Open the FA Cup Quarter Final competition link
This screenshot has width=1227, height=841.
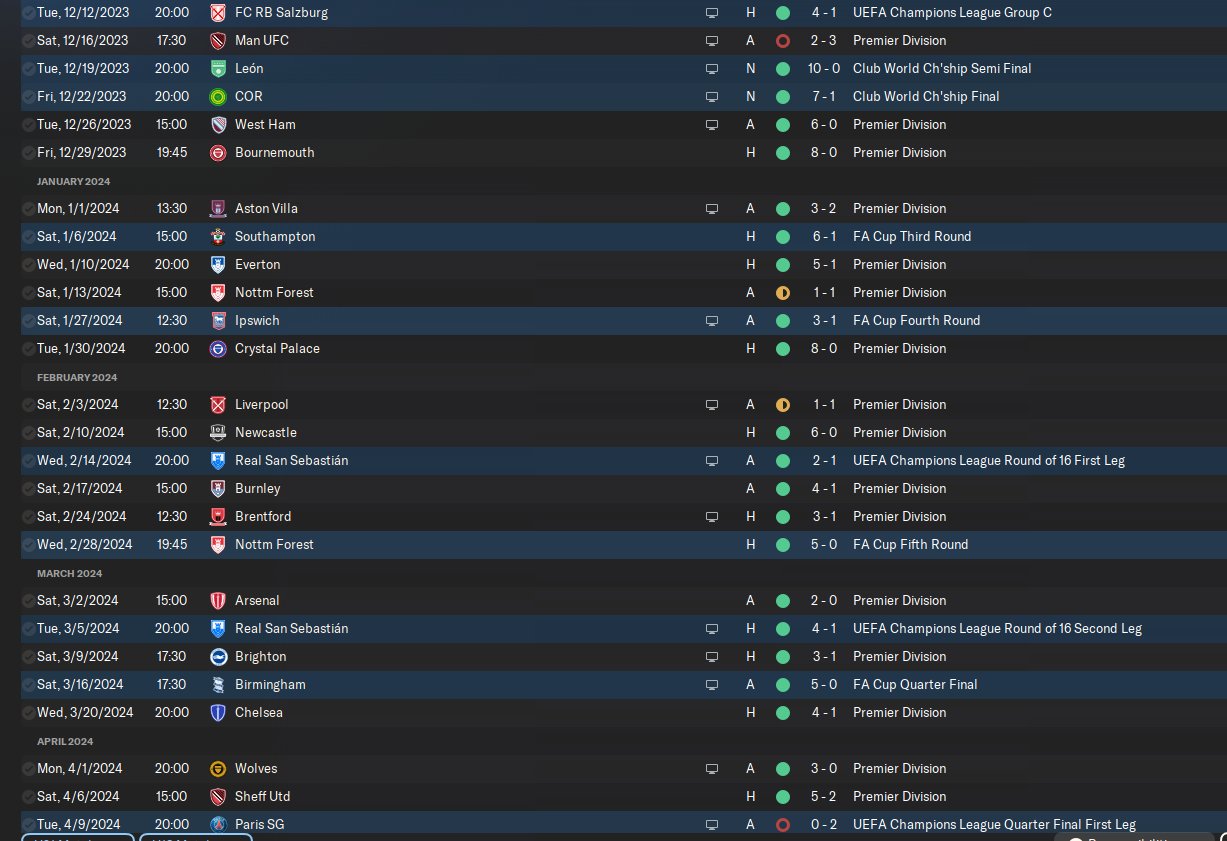pyautogui.click(x=915, y=685)
